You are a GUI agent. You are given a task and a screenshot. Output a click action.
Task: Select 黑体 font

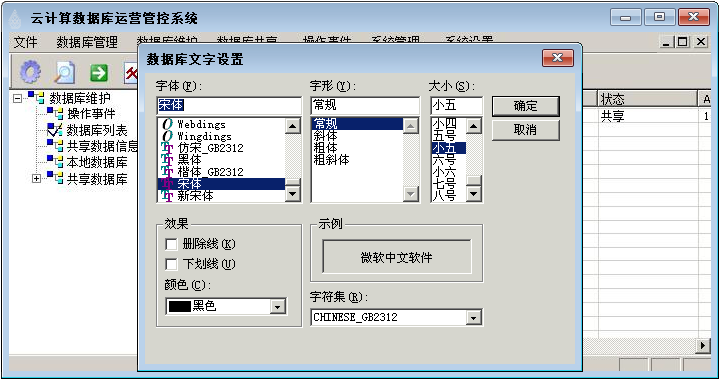(x=221, y=160)
